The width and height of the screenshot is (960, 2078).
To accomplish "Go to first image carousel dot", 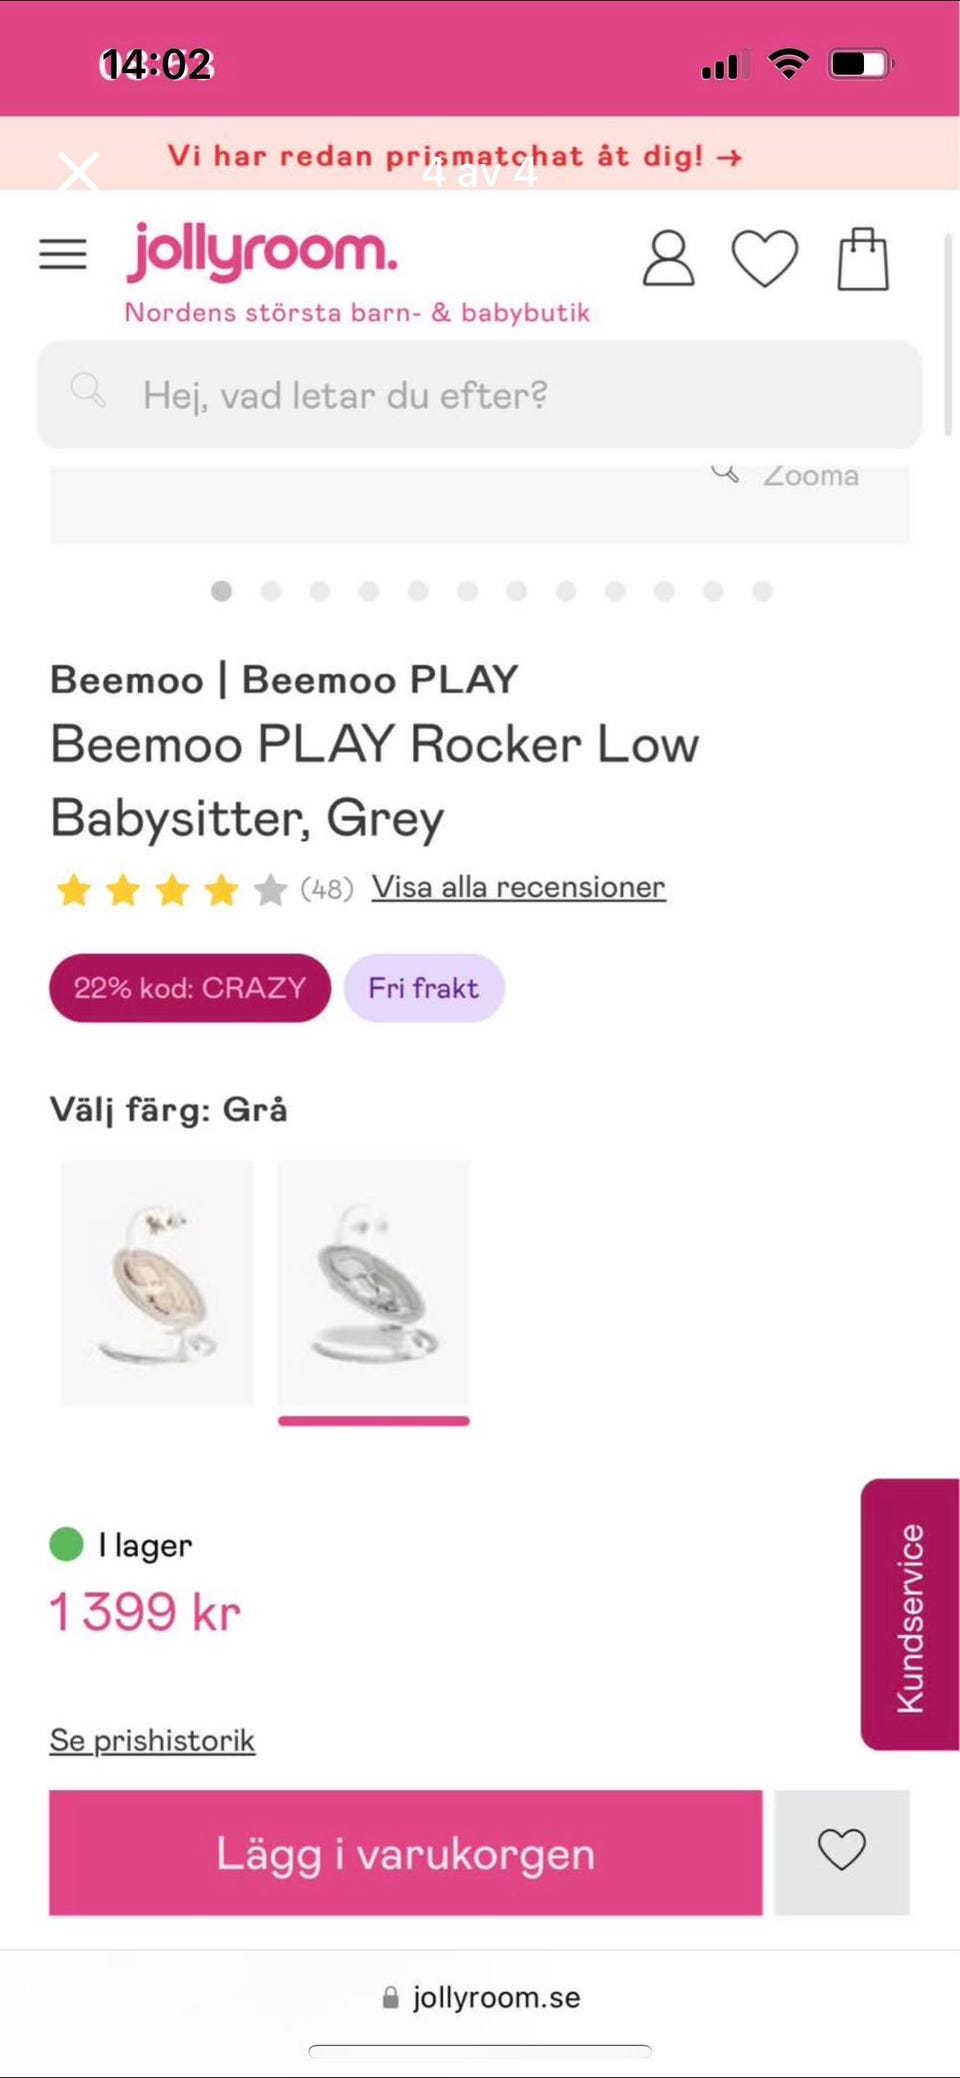I will tap(221, 591).
